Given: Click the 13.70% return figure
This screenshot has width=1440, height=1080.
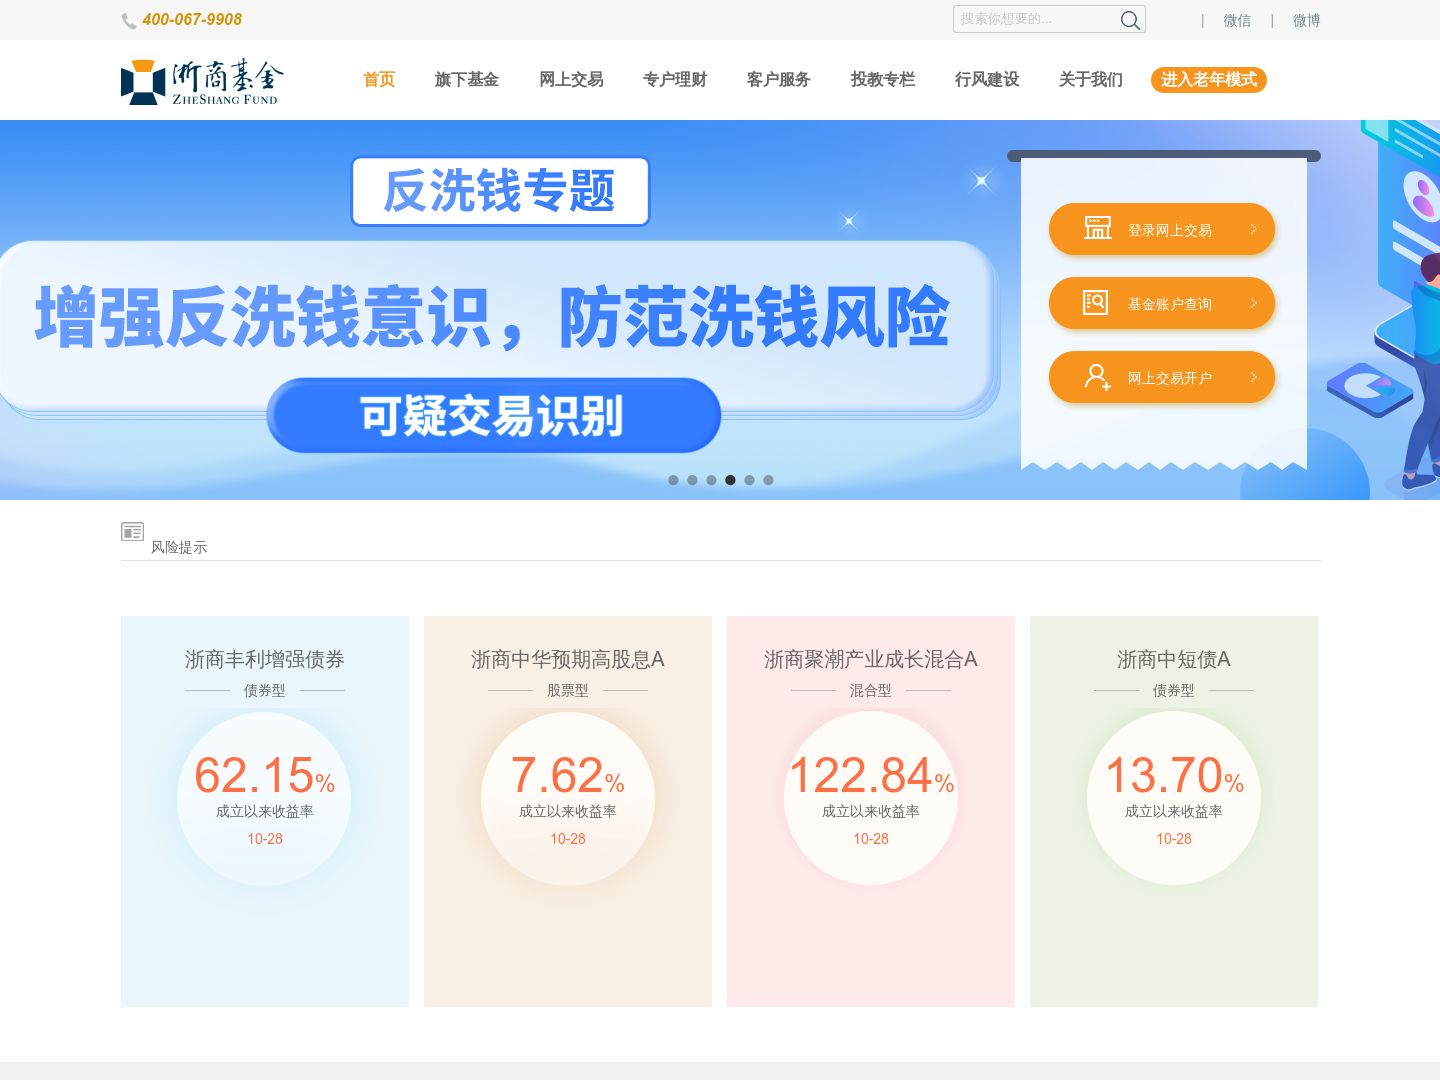Looking at the screenshot, I should click(x=1174, y=776).
